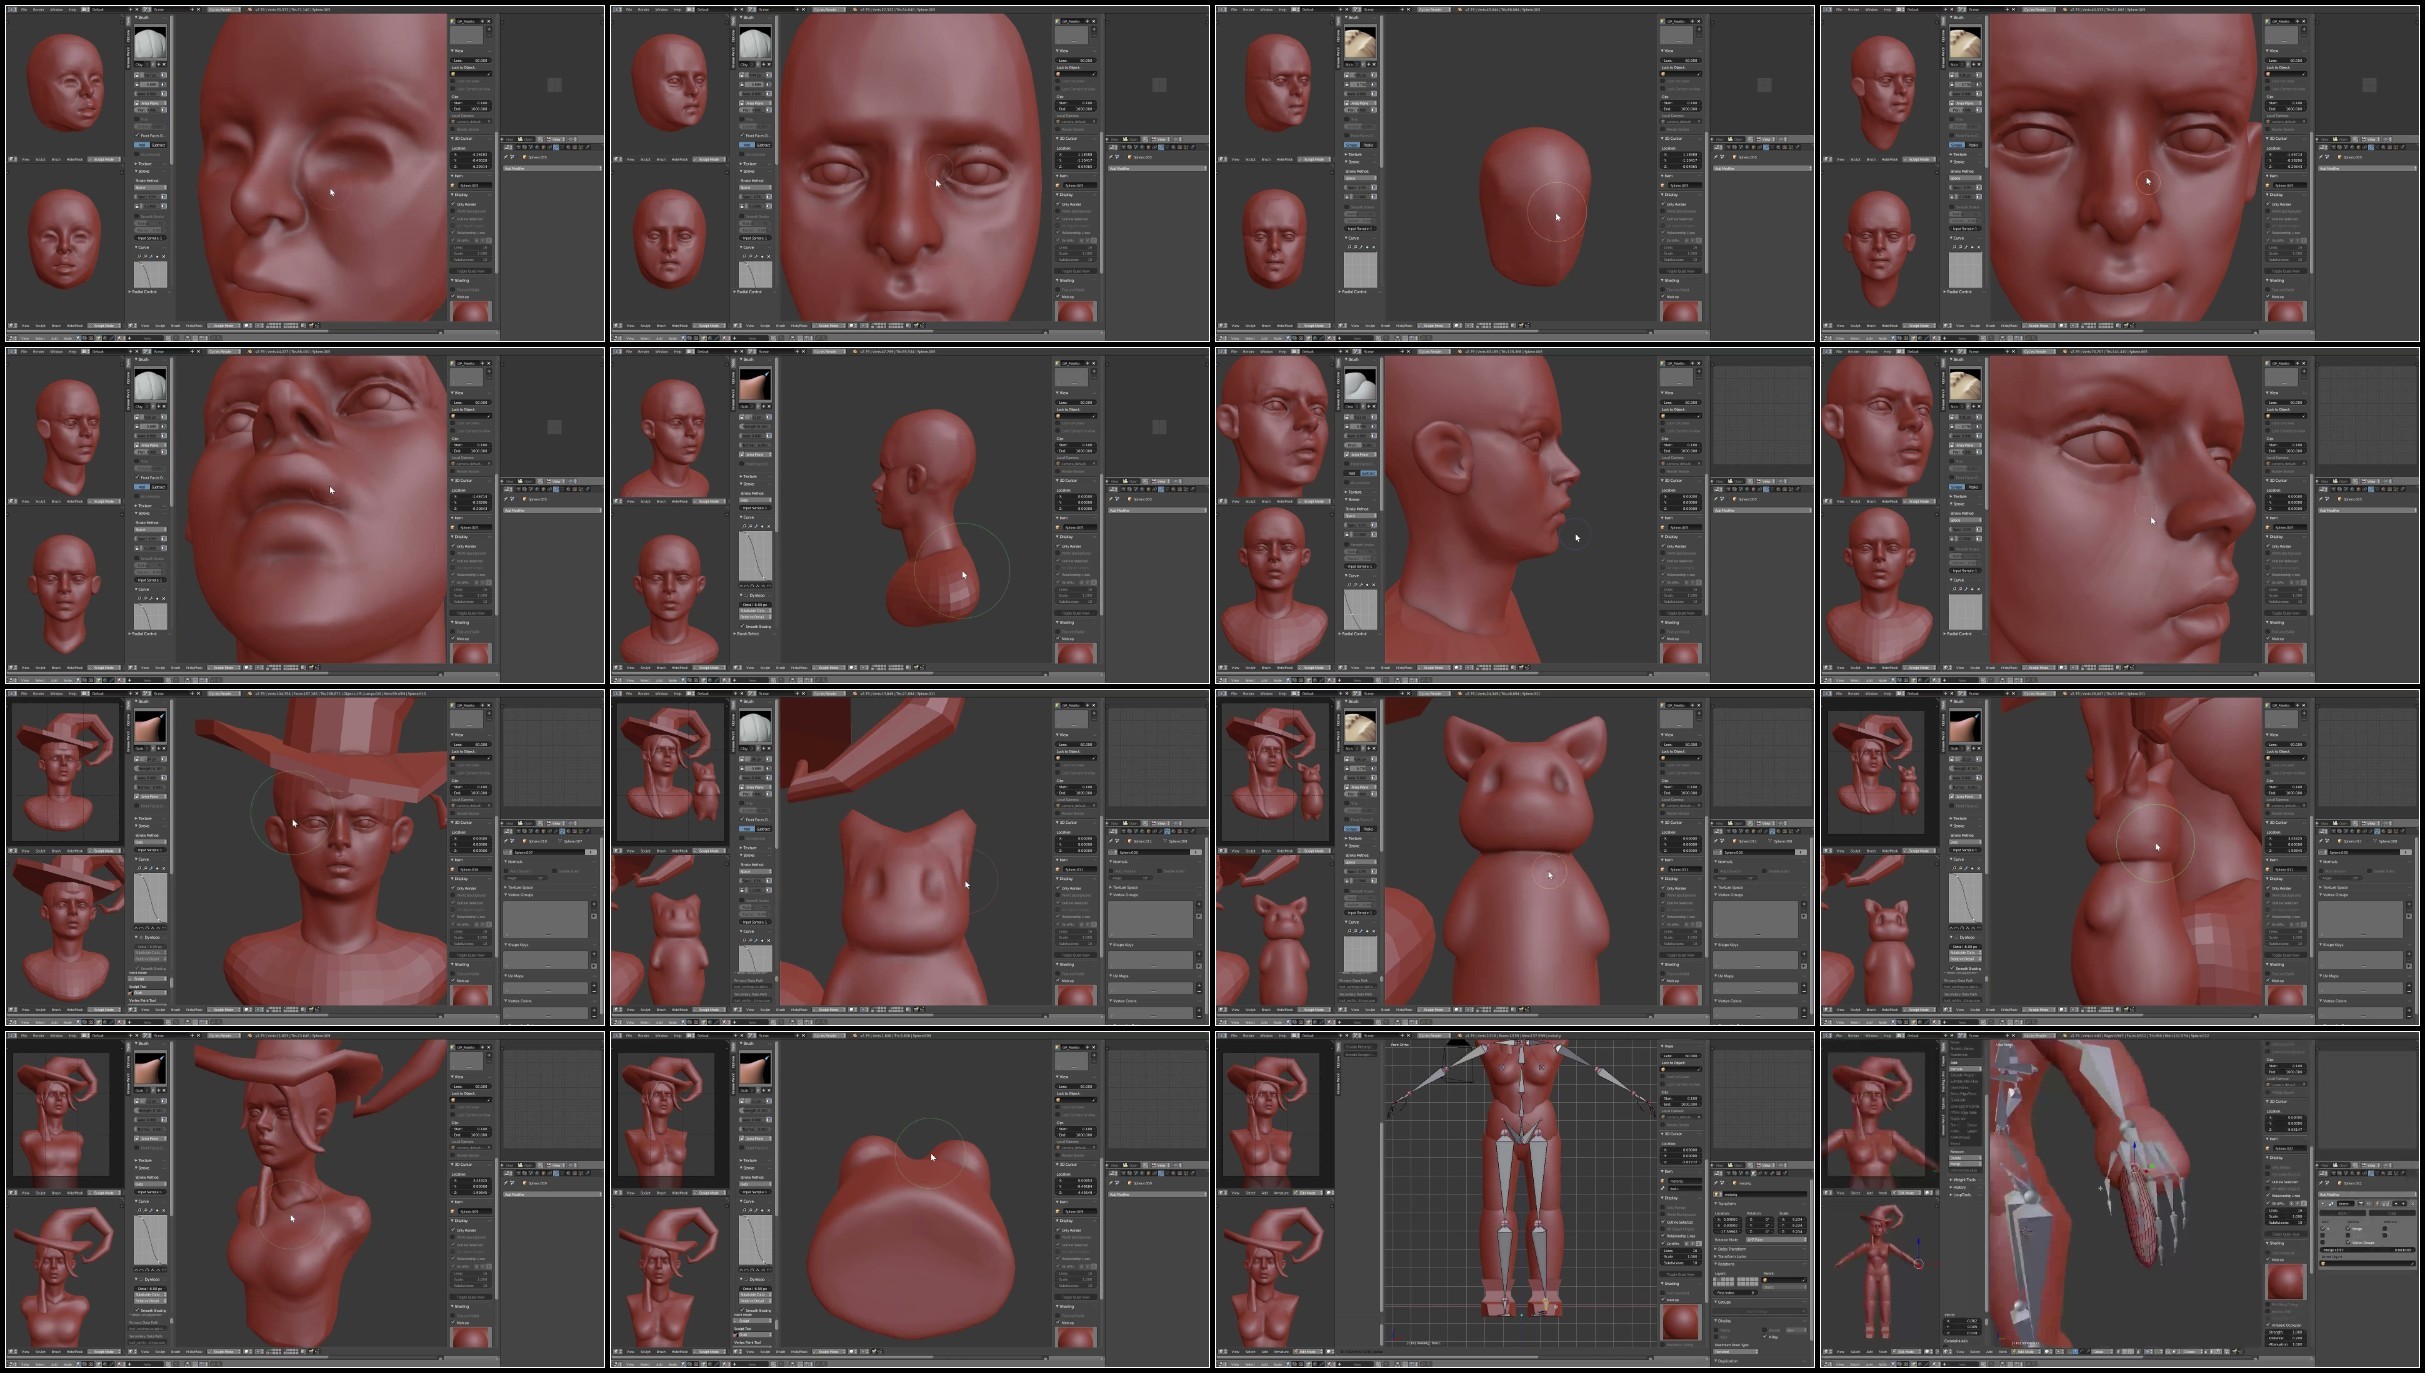This screenshot has width=2425, height=1373.
Task: Open Maximum Draw Type dropdown, skeleton frame
Action: (x=1735, y=1351)
